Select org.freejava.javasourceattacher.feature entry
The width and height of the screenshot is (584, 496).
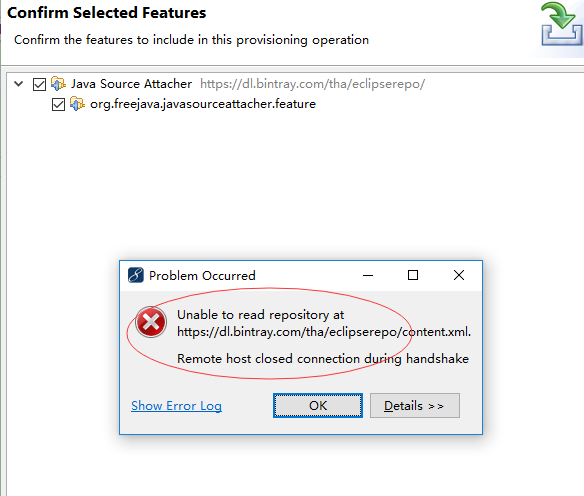tap(203, 104)
